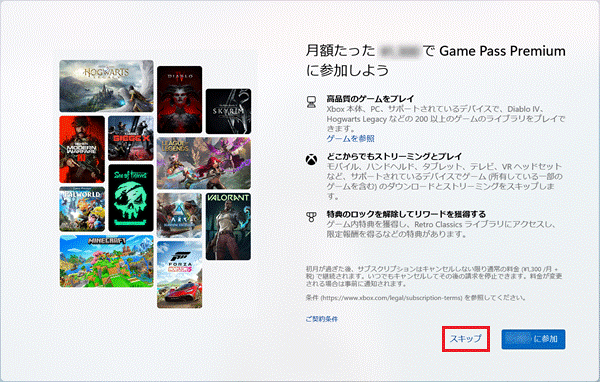Viewport: 600px width, 382px height.
Task: Select the Diablo IV game cover
Action: click(x=179, y=100)
